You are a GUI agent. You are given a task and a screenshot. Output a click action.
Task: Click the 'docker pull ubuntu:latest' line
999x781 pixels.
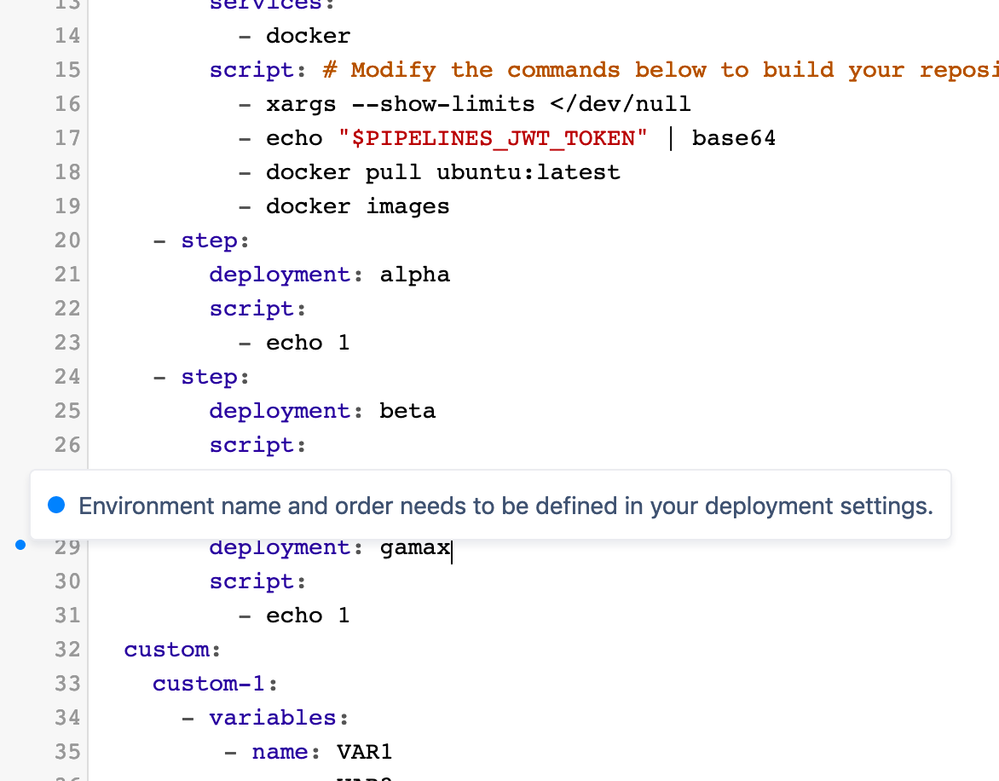429,172
